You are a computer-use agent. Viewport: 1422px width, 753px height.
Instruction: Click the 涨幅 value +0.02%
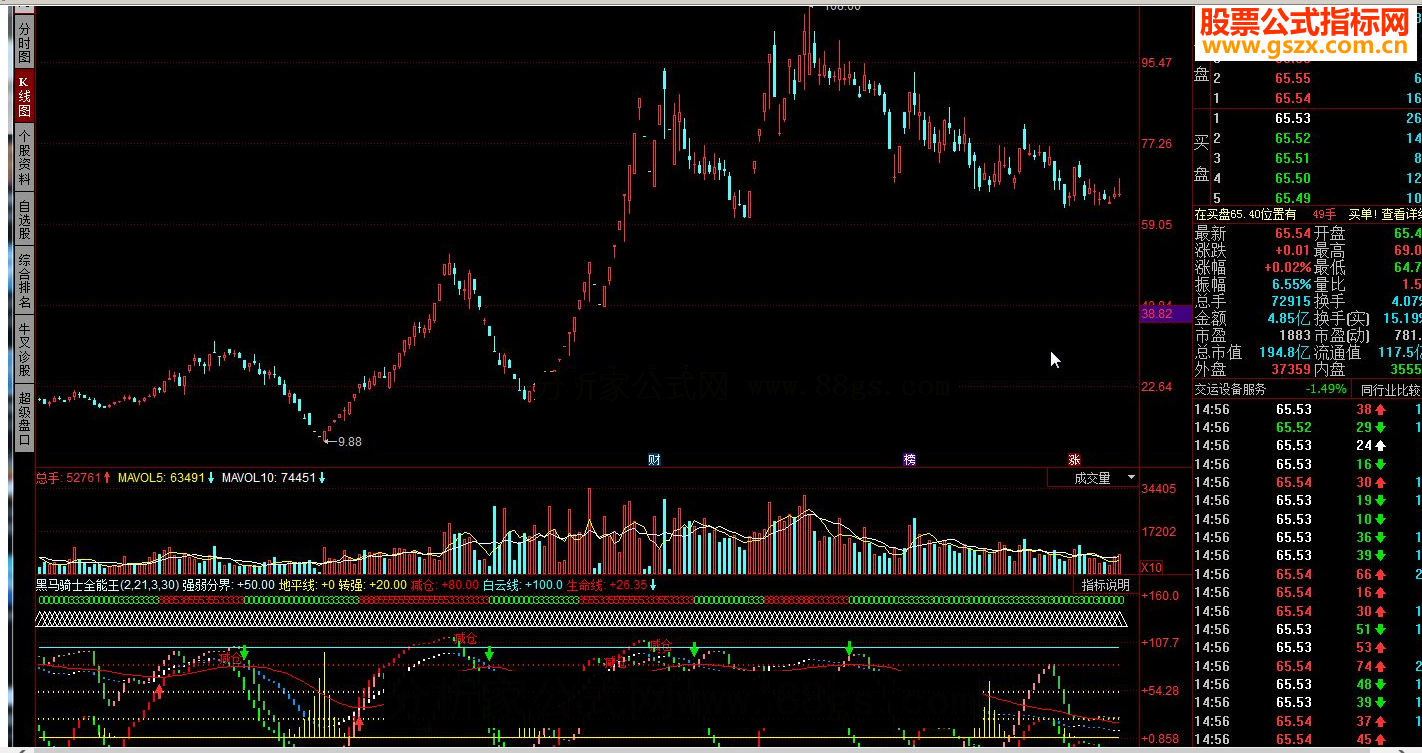click(1288, 267)
